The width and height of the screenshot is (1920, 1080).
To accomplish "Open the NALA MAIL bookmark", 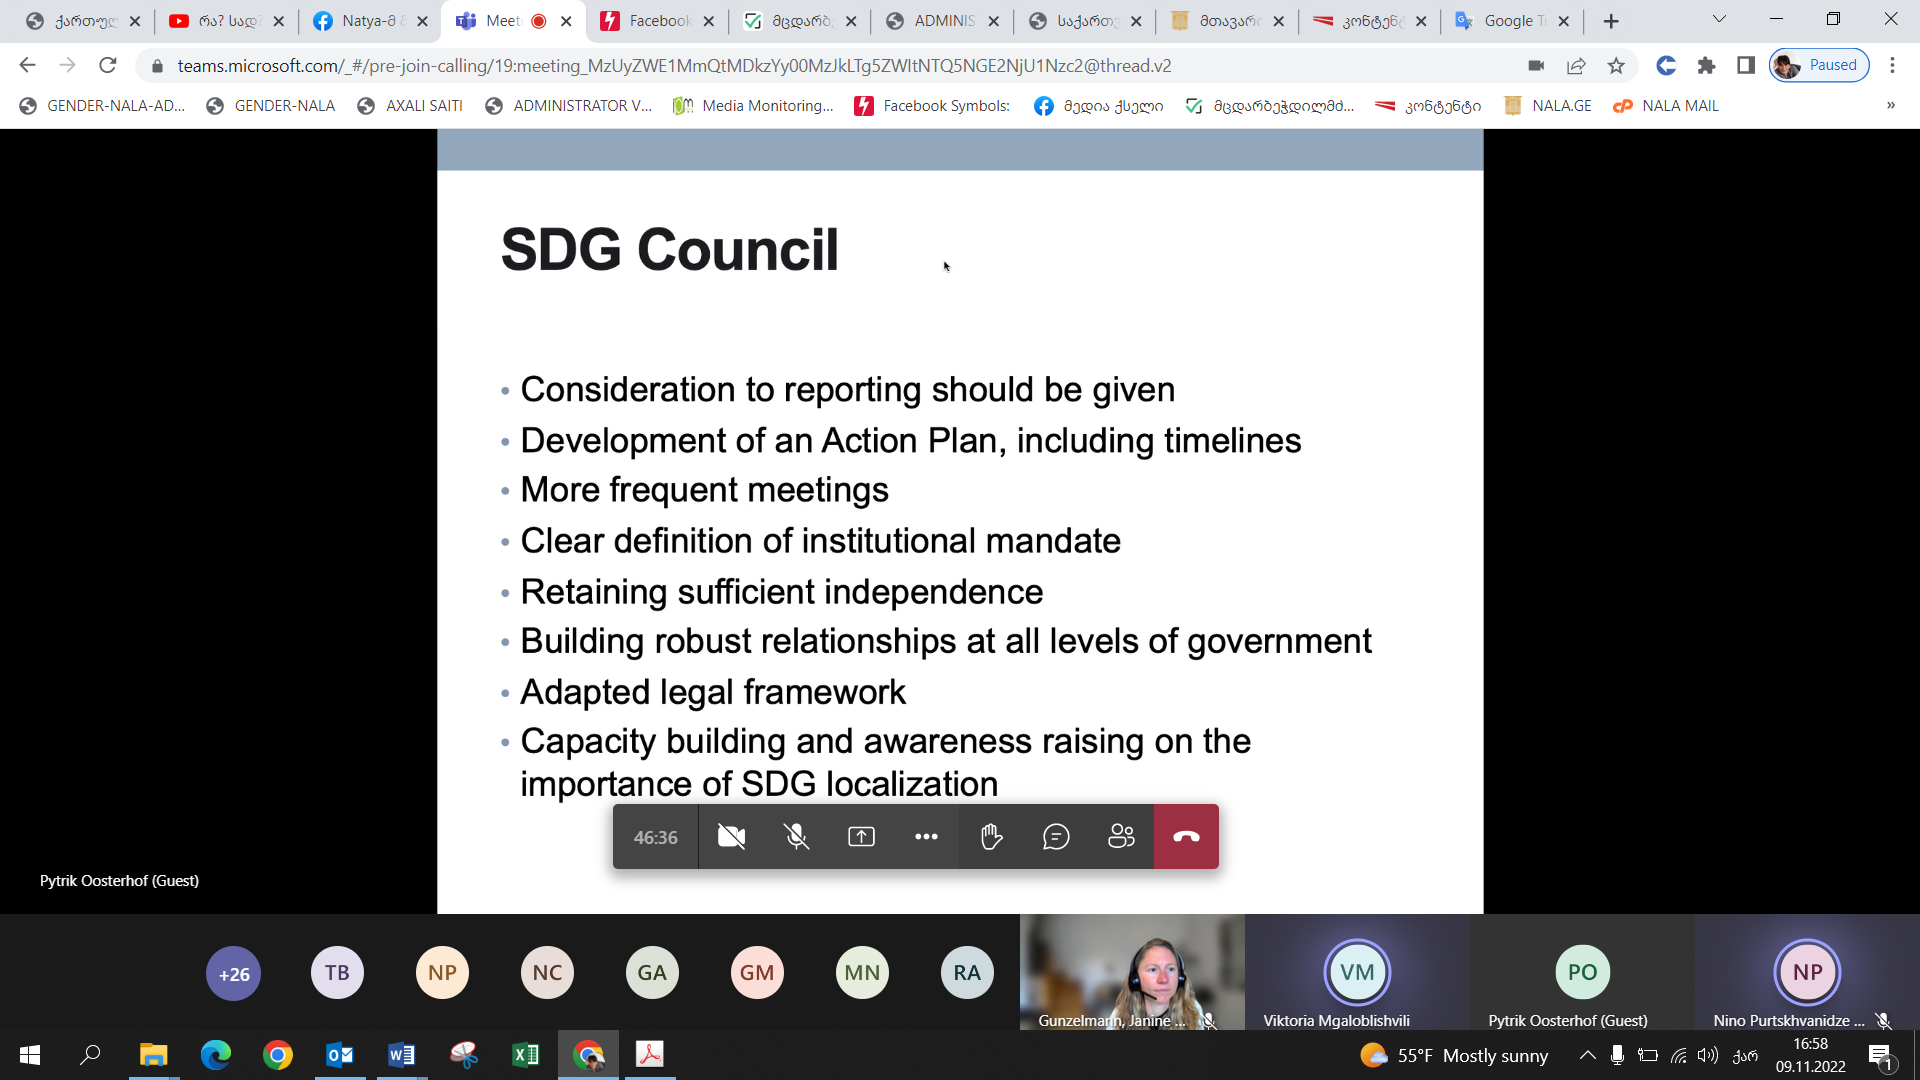I will coord(1666,106).
